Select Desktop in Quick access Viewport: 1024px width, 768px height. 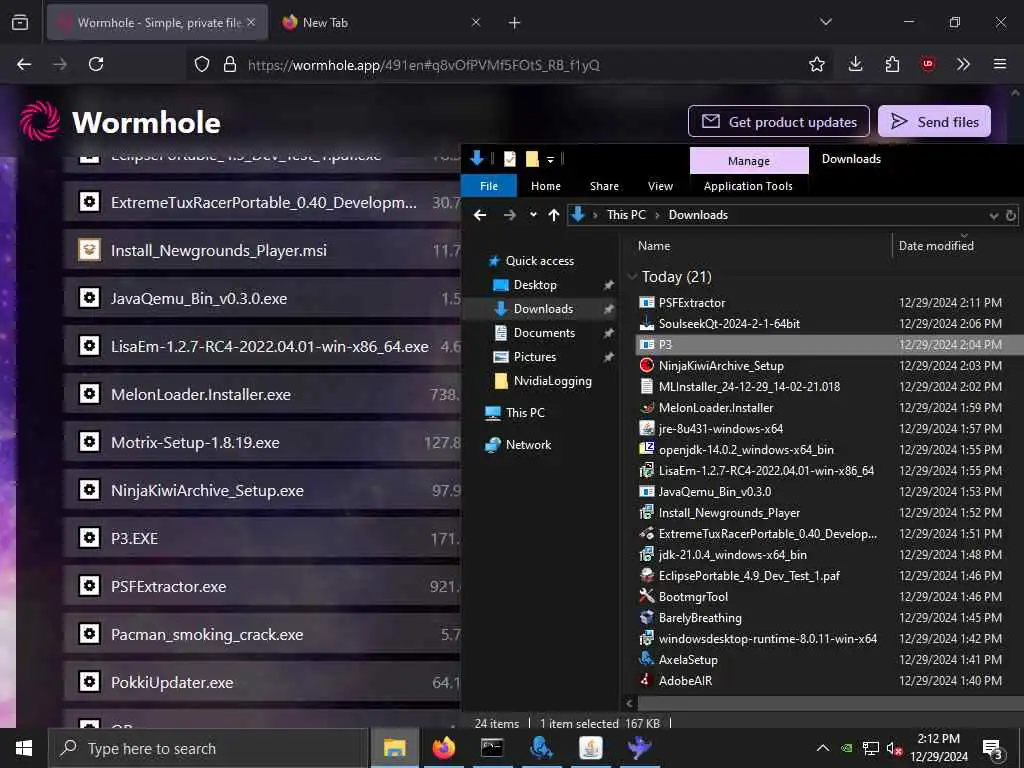tap(535, 285)
